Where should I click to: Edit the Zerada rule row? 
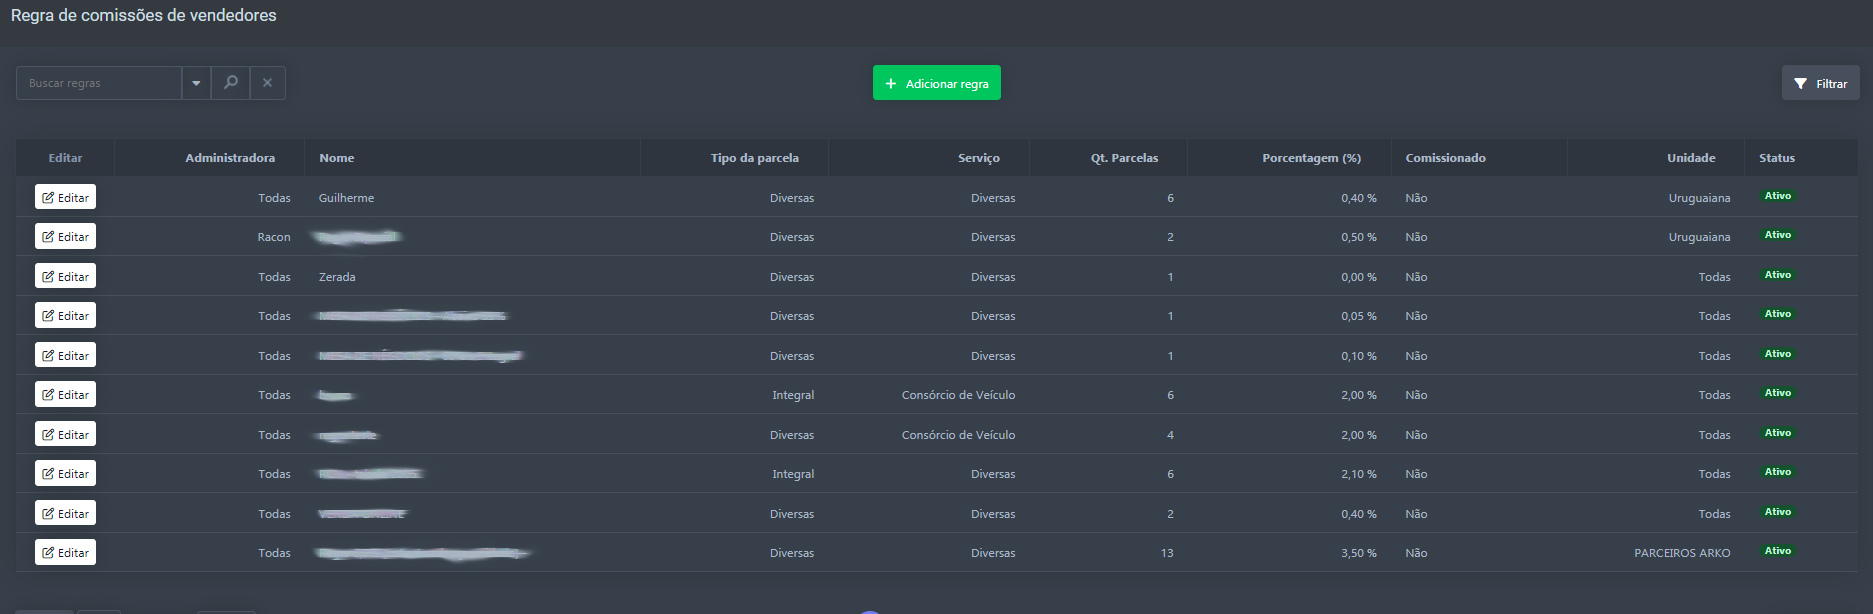pos(65,276)
